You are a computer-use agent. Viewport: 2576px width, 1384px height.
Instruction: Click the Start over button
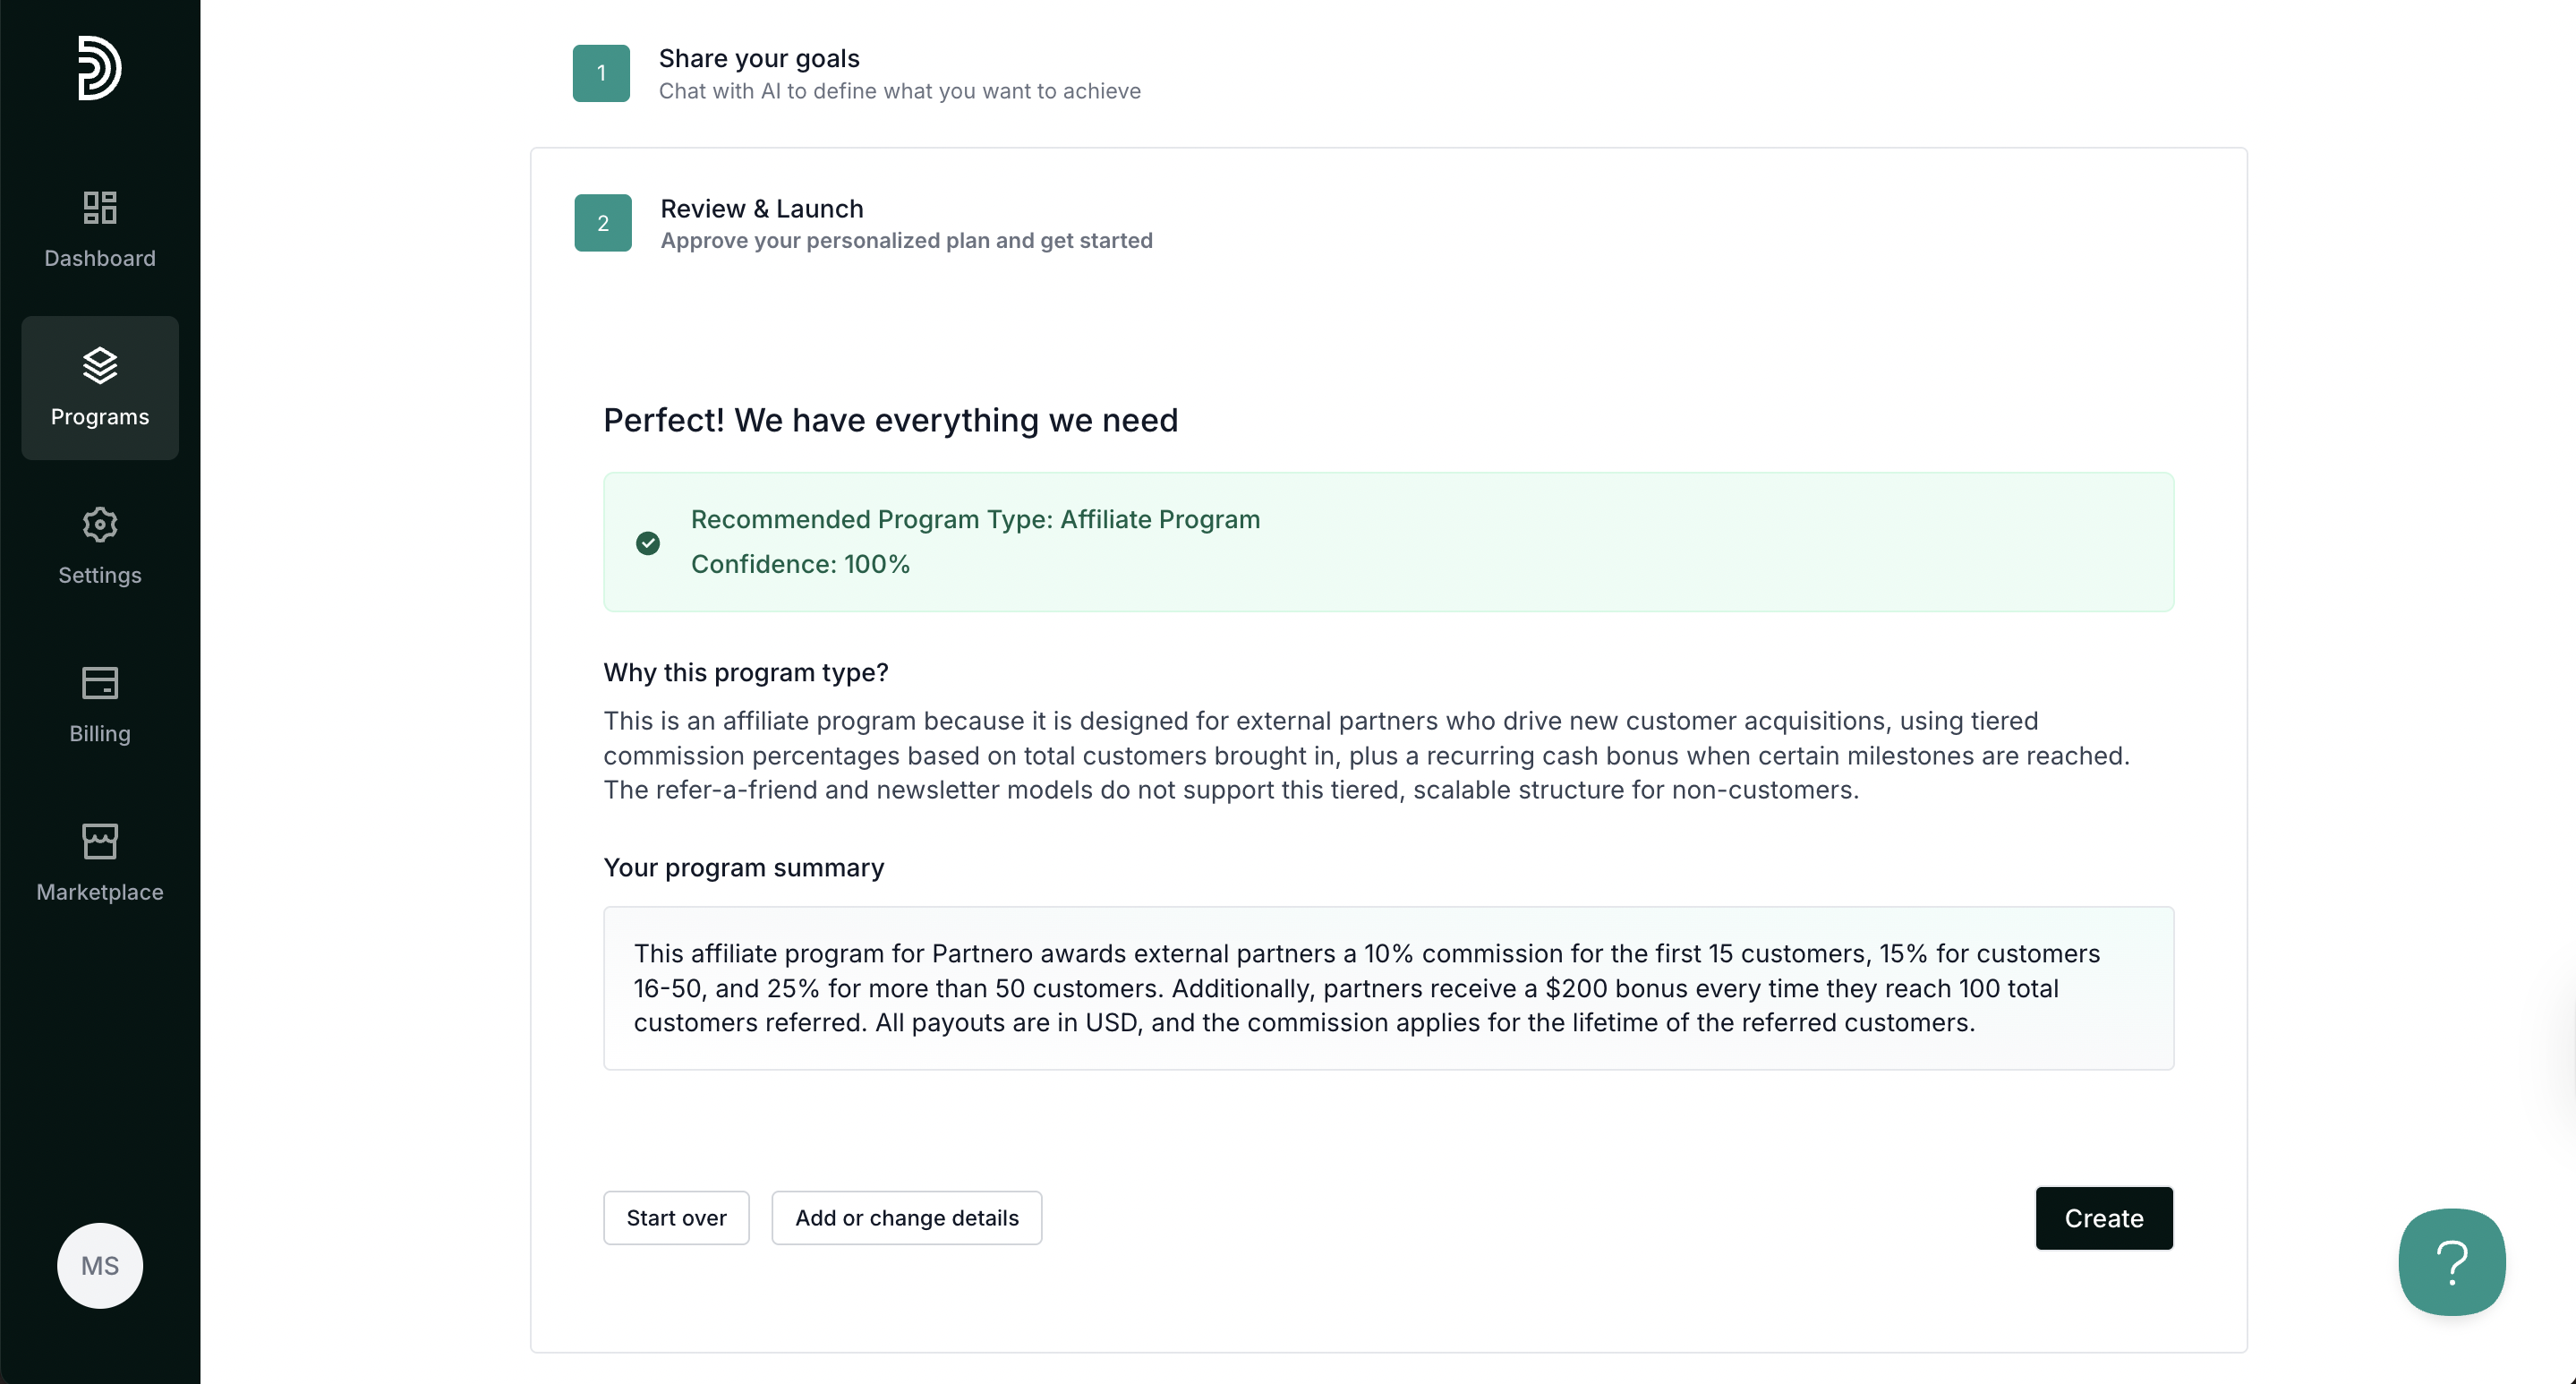point(676,1218)
